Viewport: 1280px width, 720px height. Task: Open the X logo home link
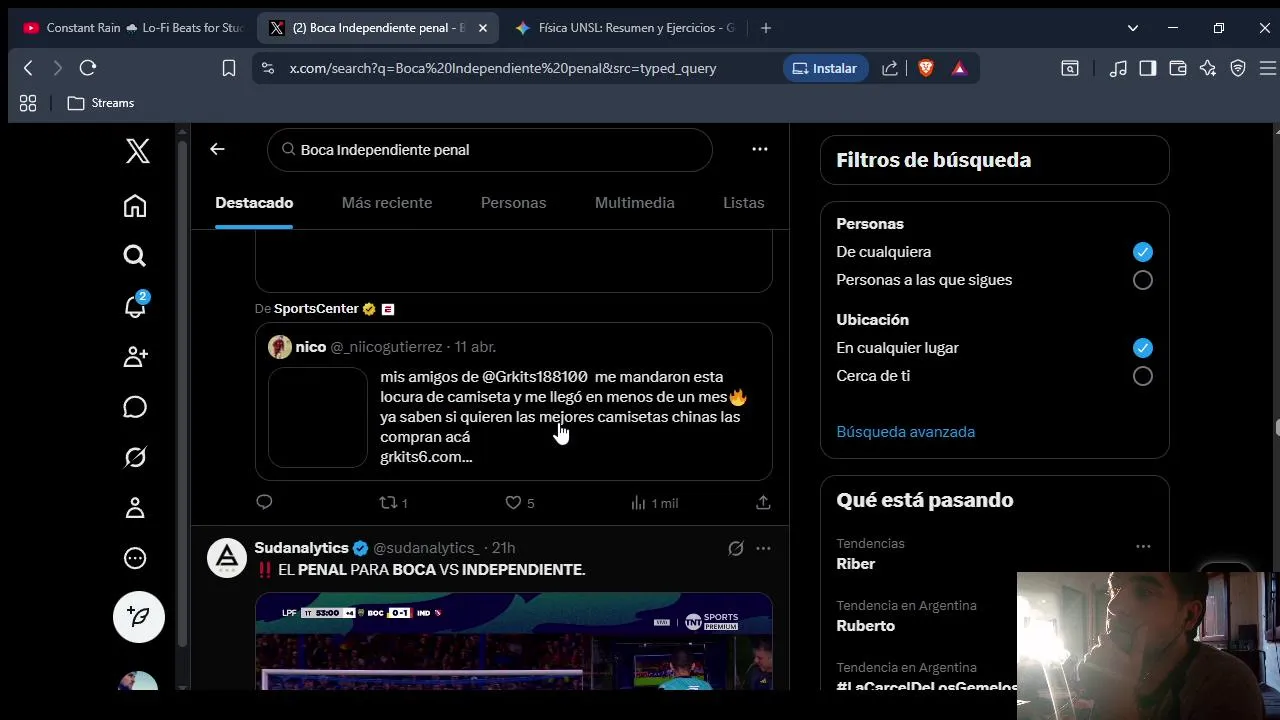[138, 151]
